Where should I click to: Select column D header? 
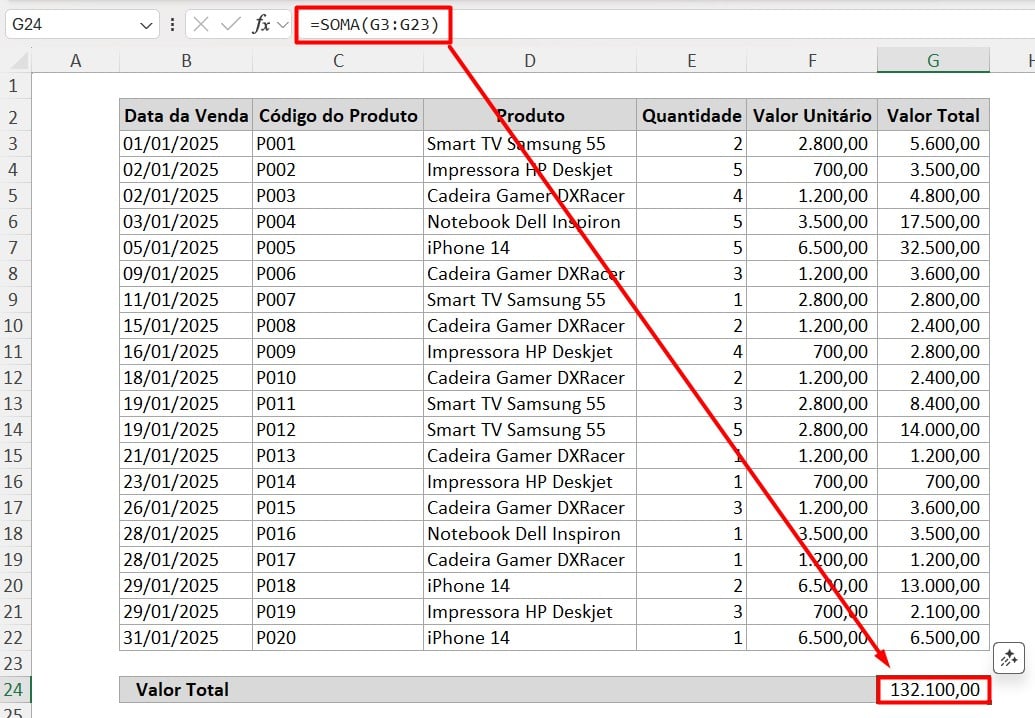(530, 61)
